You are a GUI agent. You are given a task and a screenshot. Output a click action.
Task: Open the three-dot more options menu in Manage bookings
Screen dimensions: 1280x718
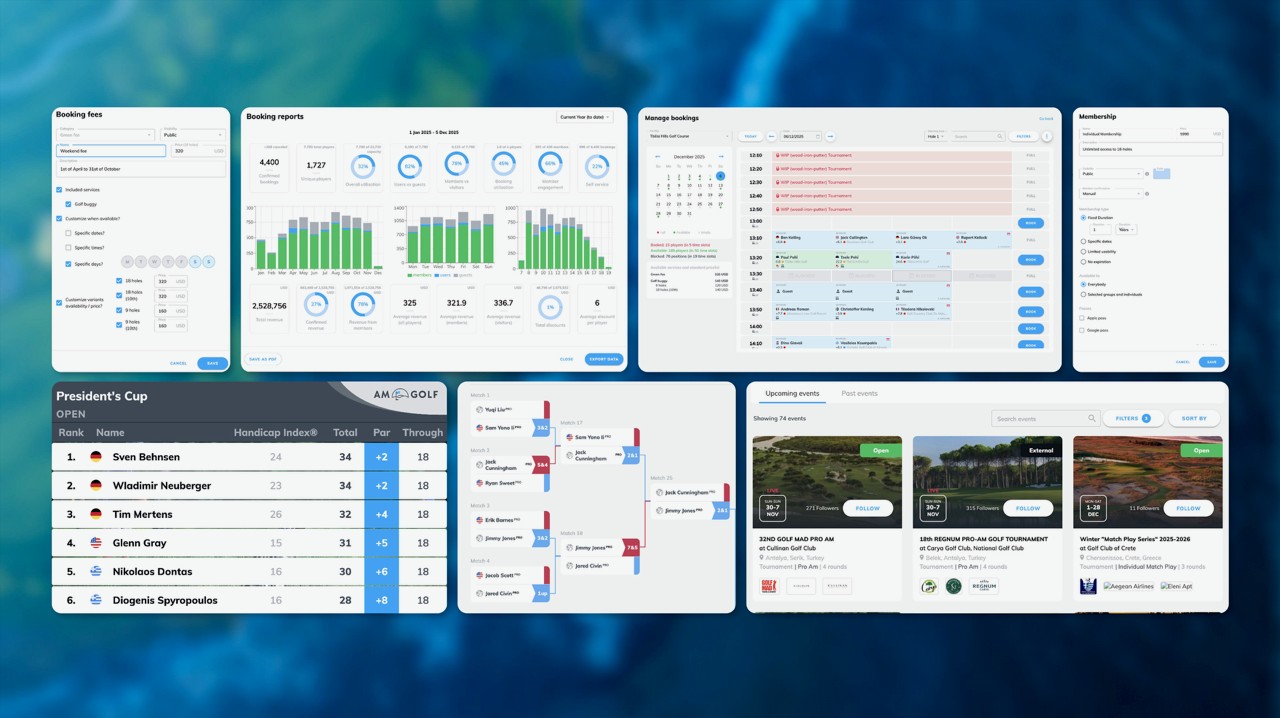tap(1047, 136)
